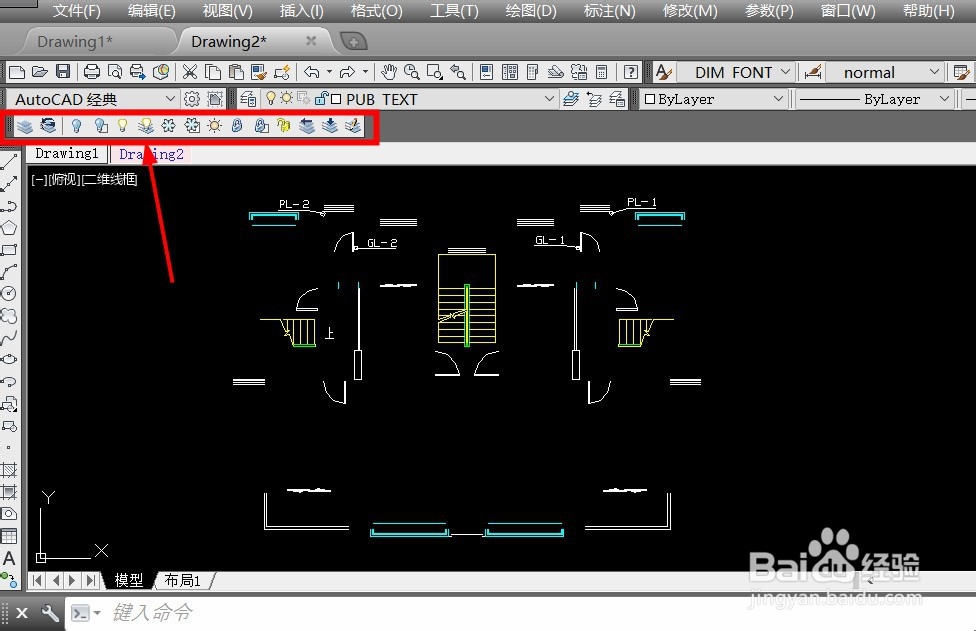Select the Multiline Text A tool
Screen dimensions: 976x631
point(9,558)
